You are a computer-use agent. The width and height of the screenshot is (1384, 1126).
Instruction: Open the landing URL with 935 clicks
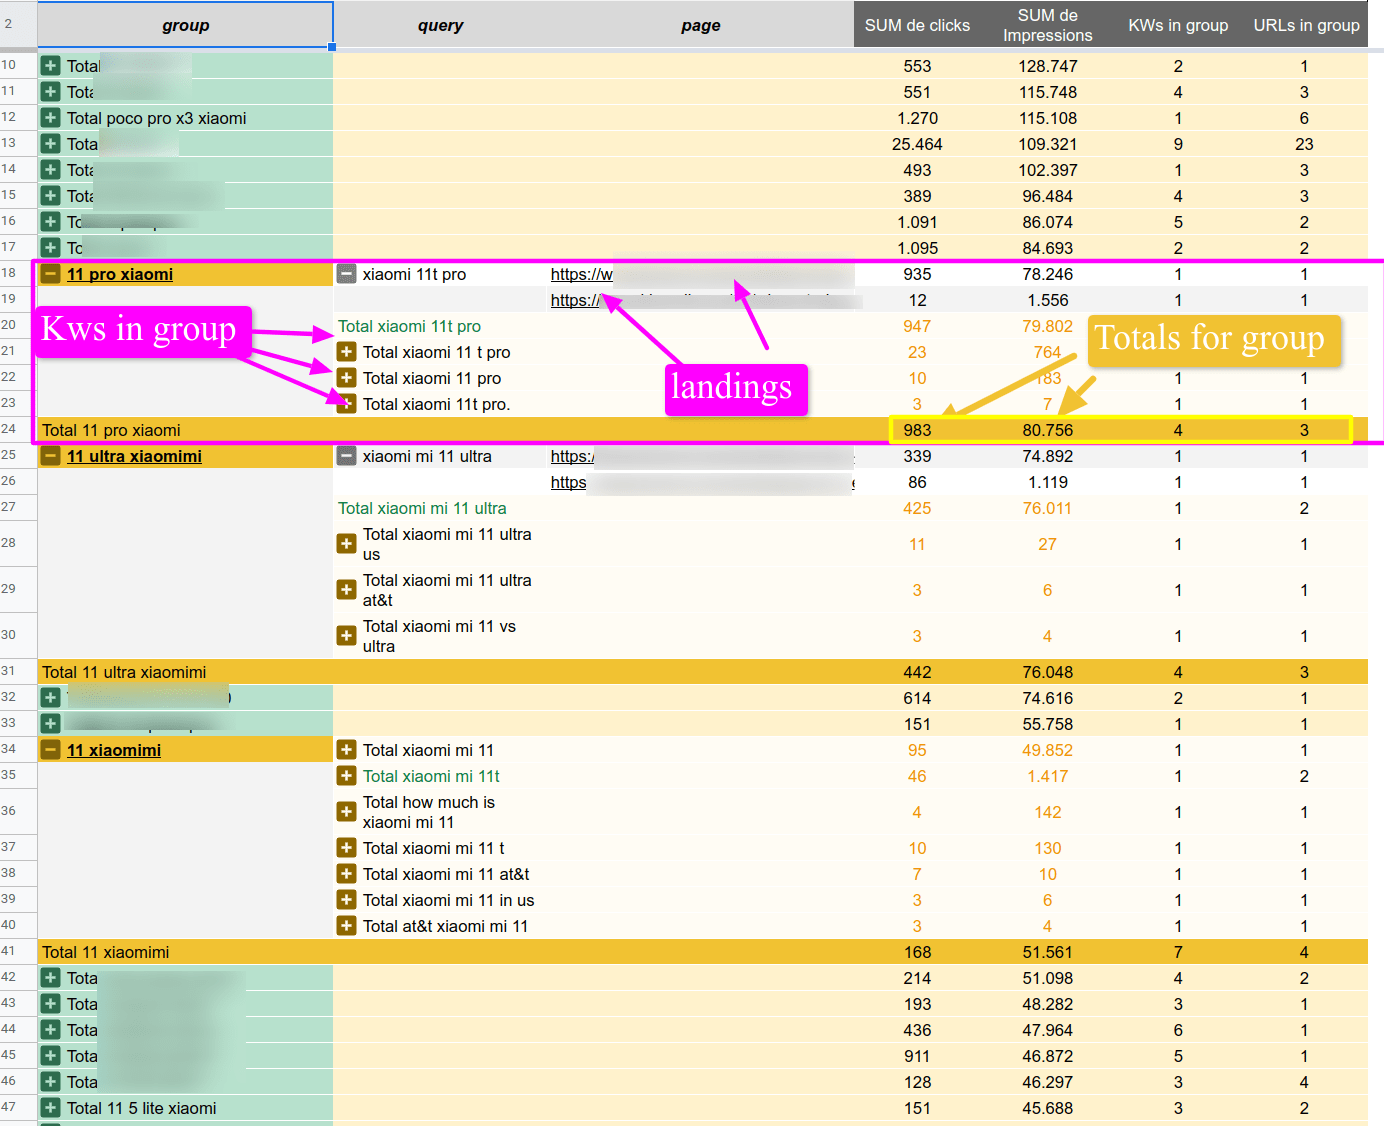(582, 274)
